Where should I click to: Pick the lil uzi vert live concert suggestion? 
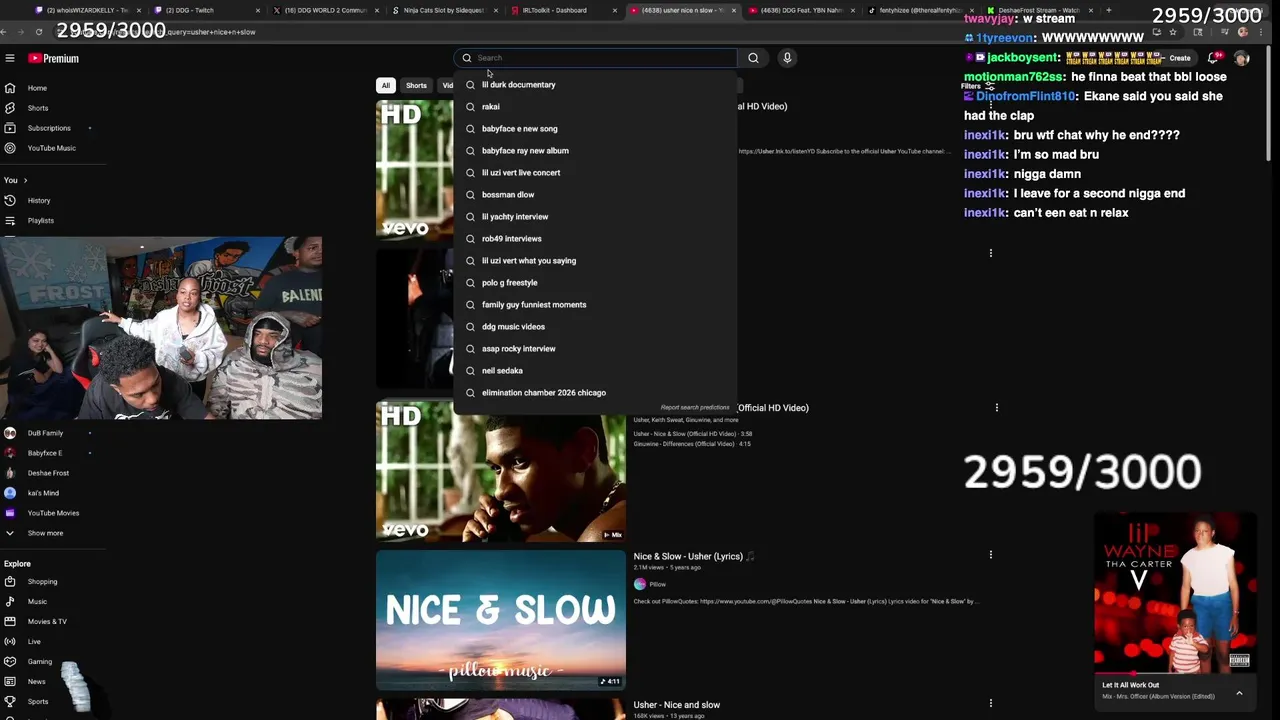pos(595,172)
